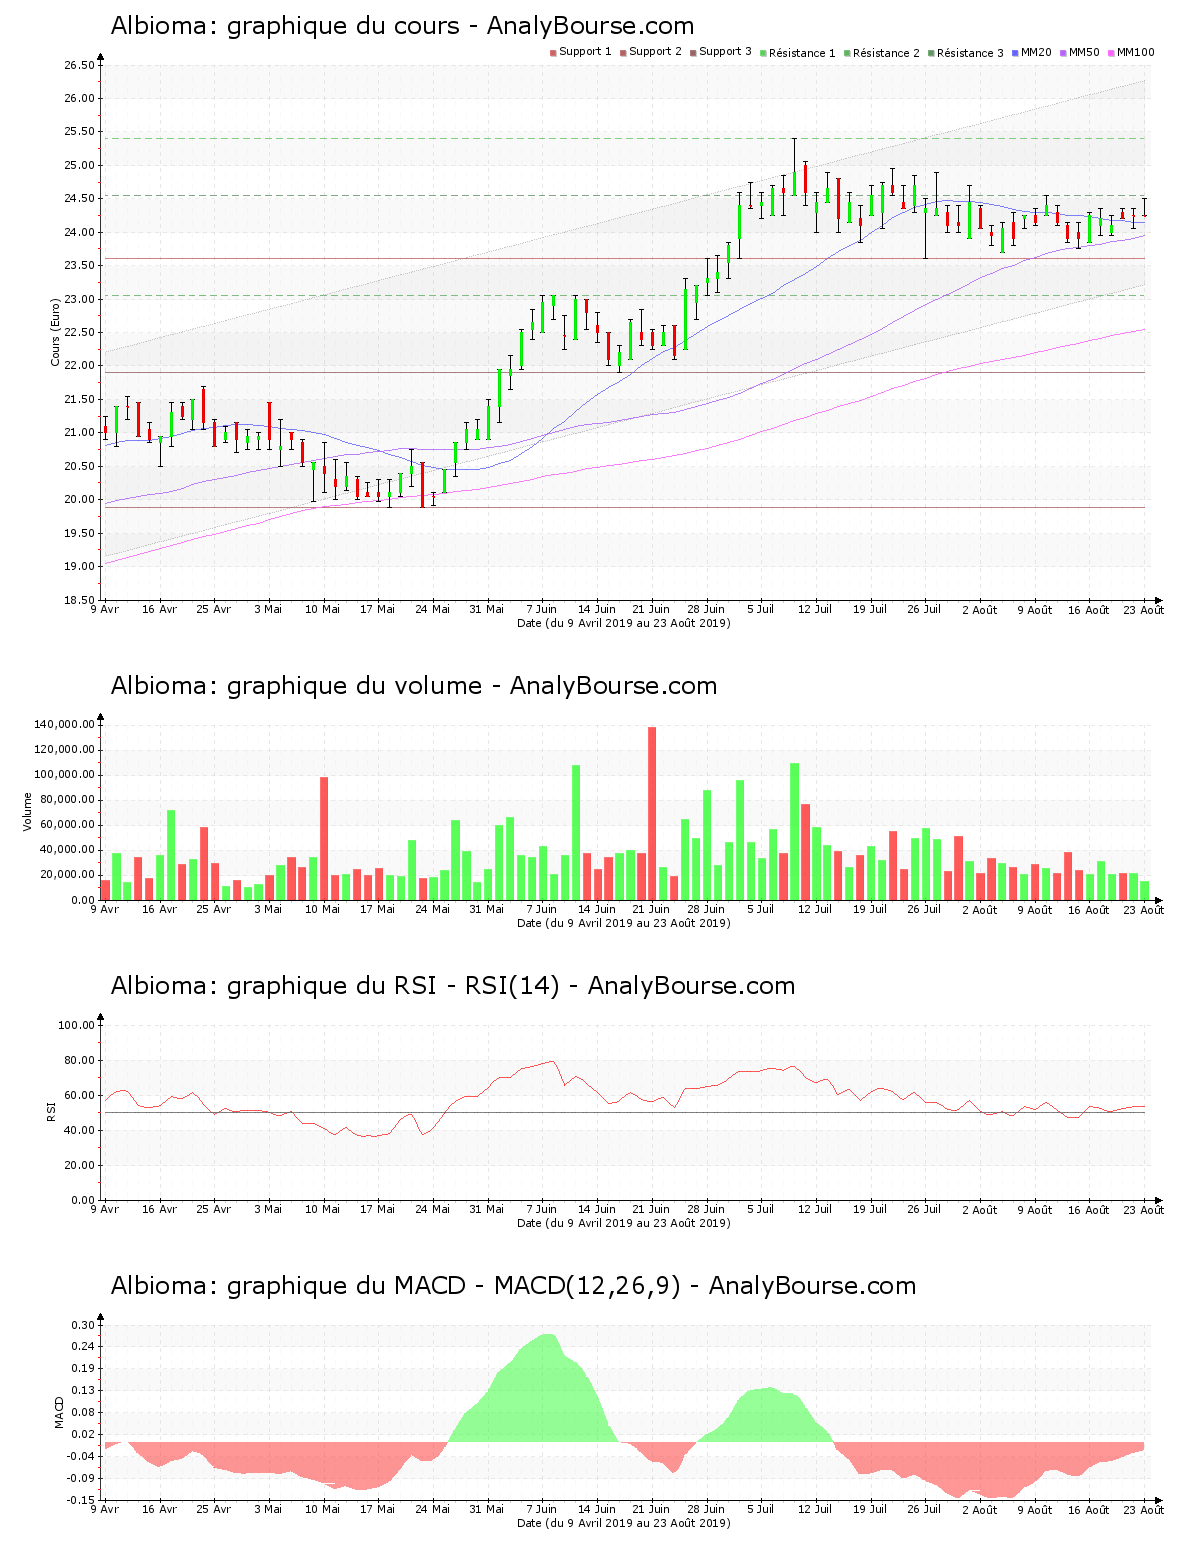Viewport: 1200px width, 1550px height.
Task: Click '2 Août' date on the volume chart
Action: coord(980,909)
